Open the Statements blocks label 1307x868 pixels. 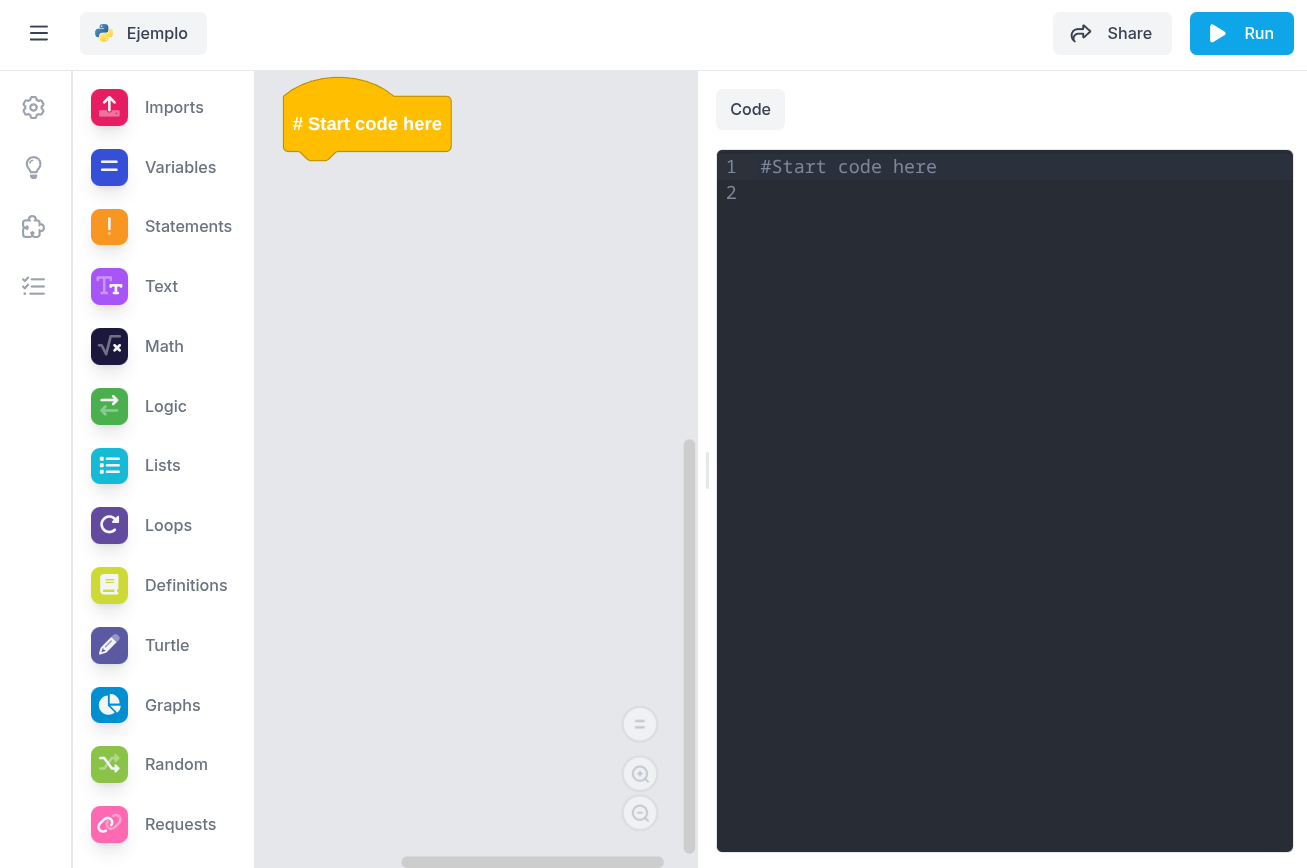click(x=188, y=226)
